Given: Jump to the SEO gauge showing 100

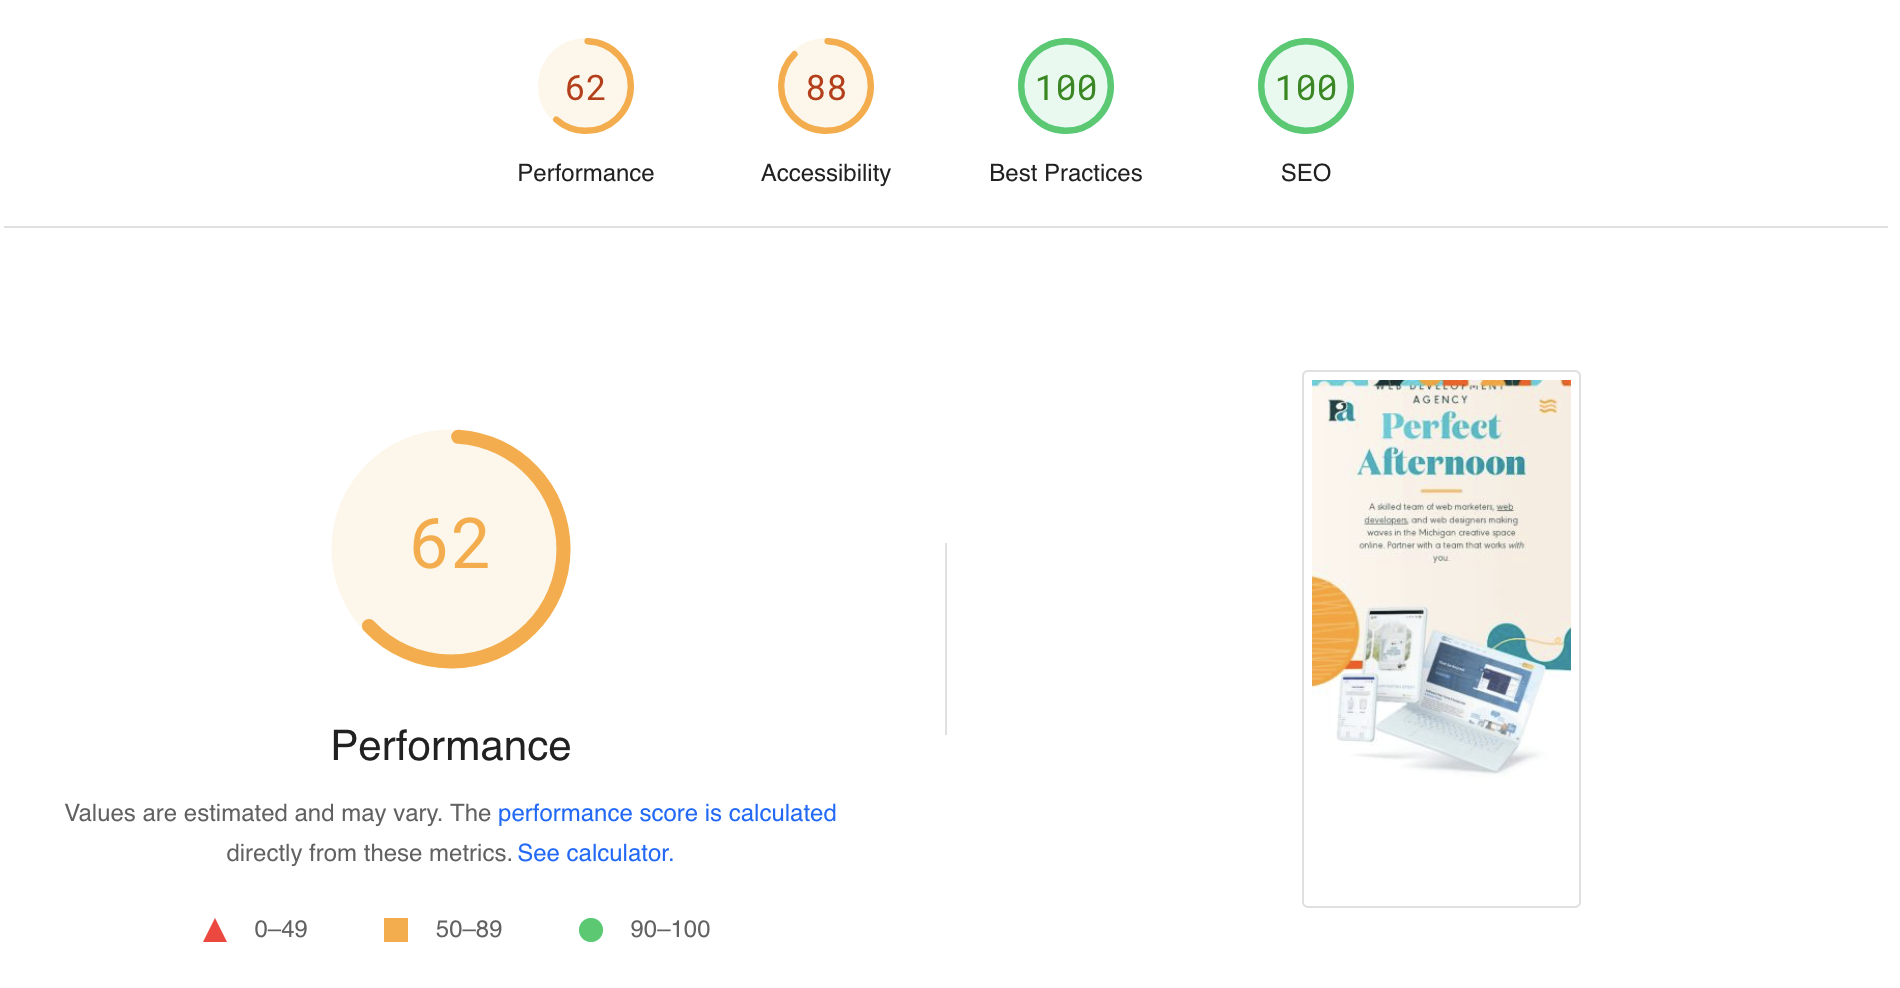Looking at the screenshot, I should tap(1305, 87).
